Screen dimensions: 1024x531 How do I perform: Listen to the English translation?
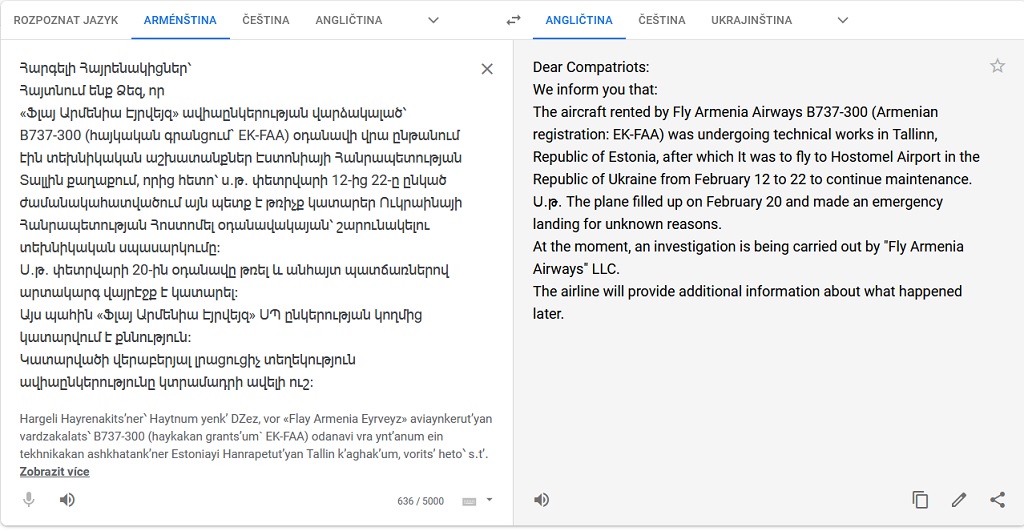pyautogui.click(x=541, y=500)
